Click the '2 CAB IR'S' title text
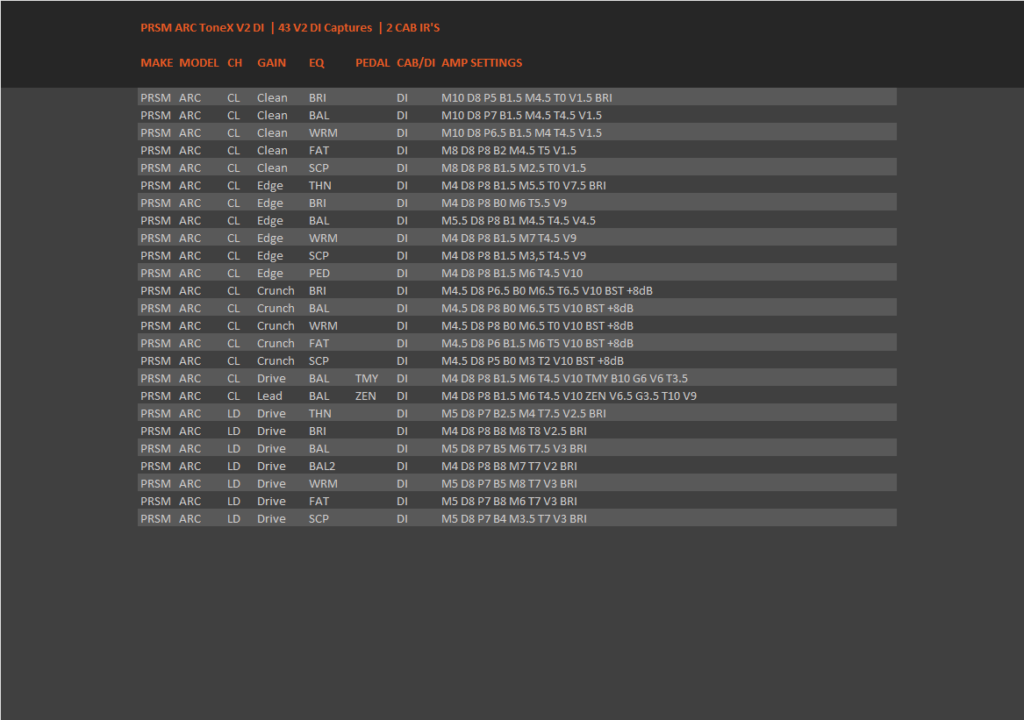Image resolution: width=1024 pixels, height=720 pixels. (413, 27)
